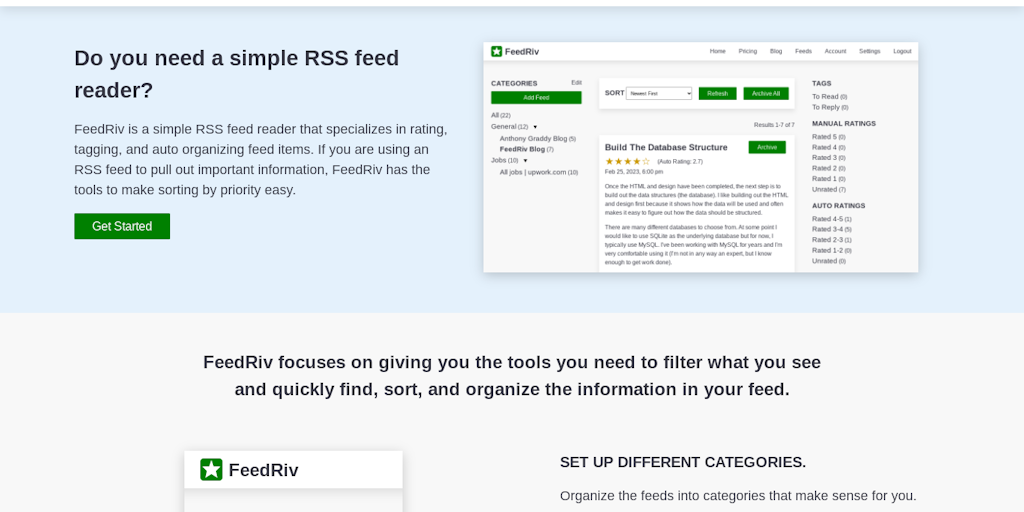1024x512 pixels.
Task: Open the Feeds menu item
Action: coord(803,51)
